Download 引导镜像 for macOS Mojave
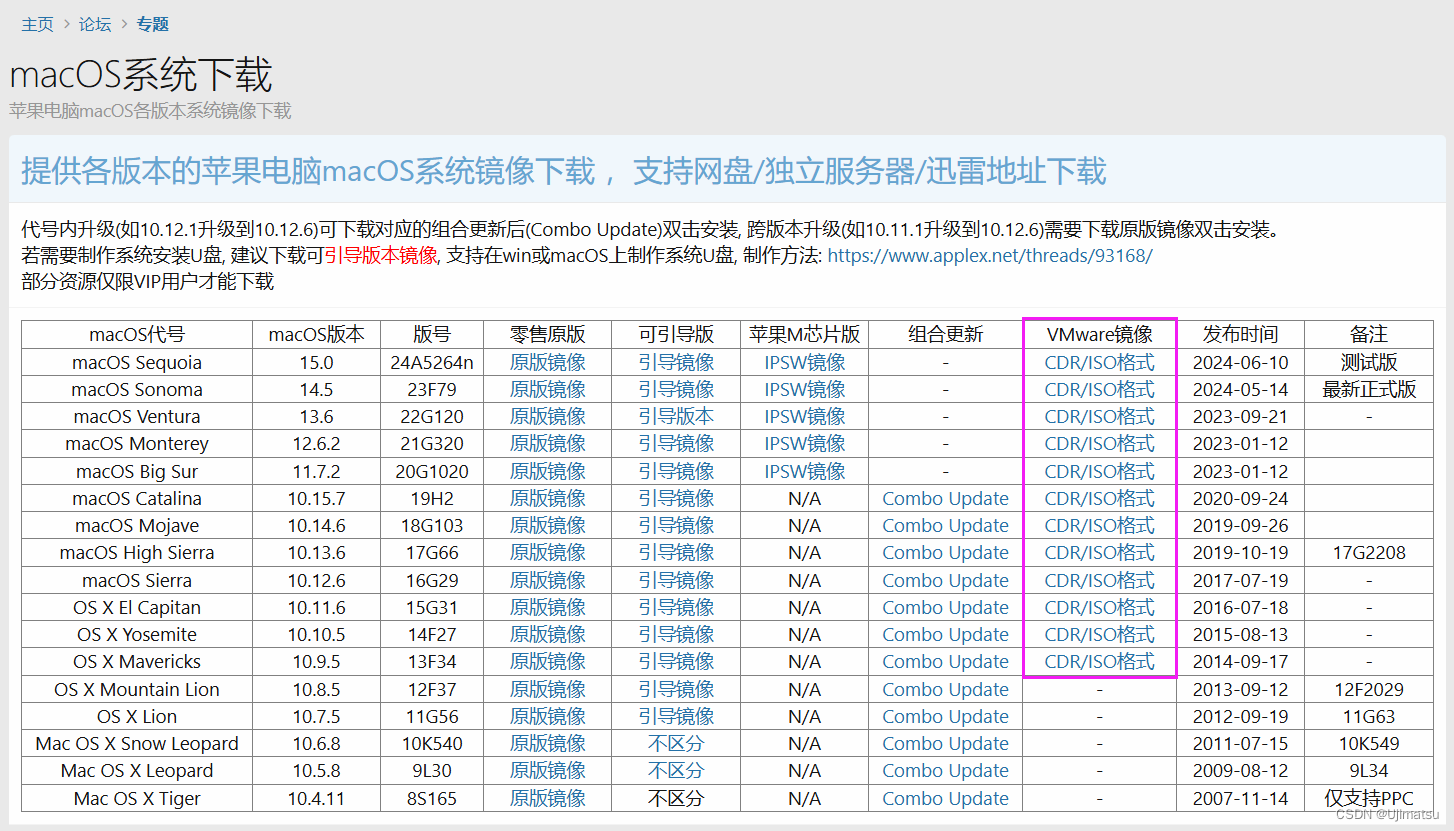Image resolution: width=1454 pixels, height=831 pixels. (676, 525)
